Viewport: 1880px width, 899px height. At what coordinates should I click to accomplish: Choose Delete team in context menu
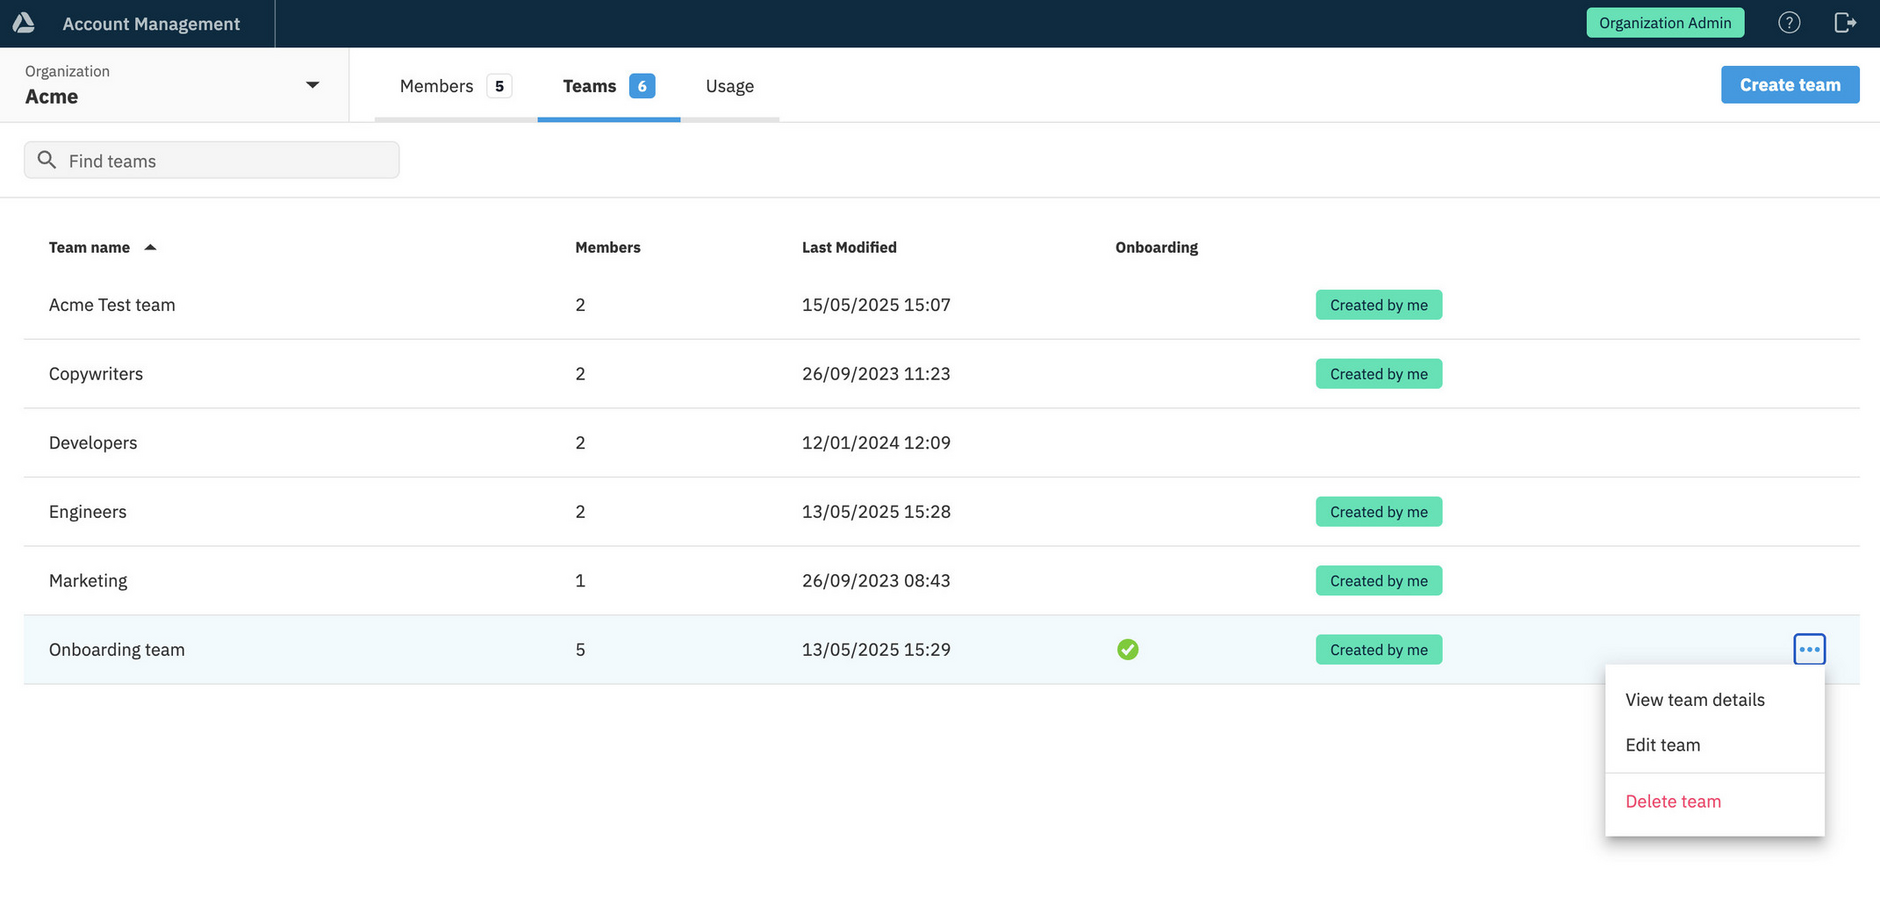[1714, 801]
